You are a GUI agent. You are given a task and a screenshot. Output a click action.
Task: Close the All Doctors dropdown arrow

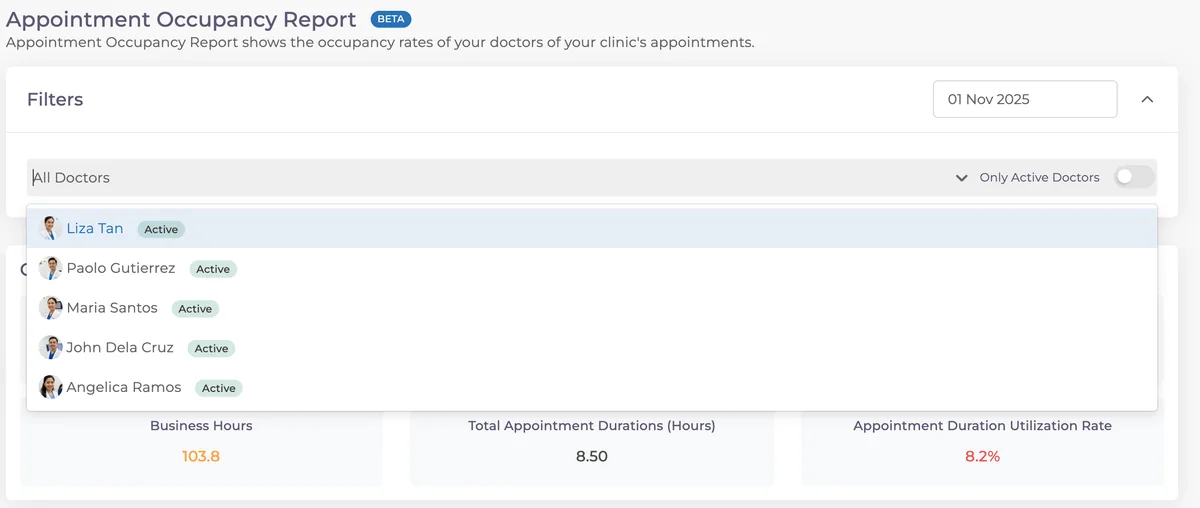(x=961, y=178)
